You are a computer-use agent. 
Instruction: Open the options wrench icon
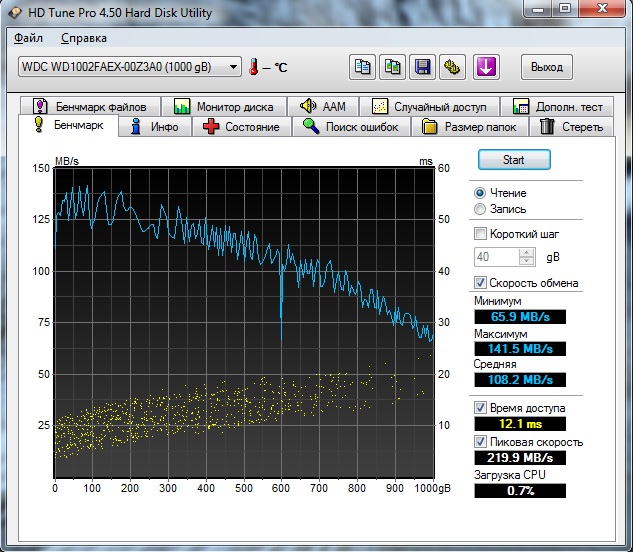click(x=453, y=67)
